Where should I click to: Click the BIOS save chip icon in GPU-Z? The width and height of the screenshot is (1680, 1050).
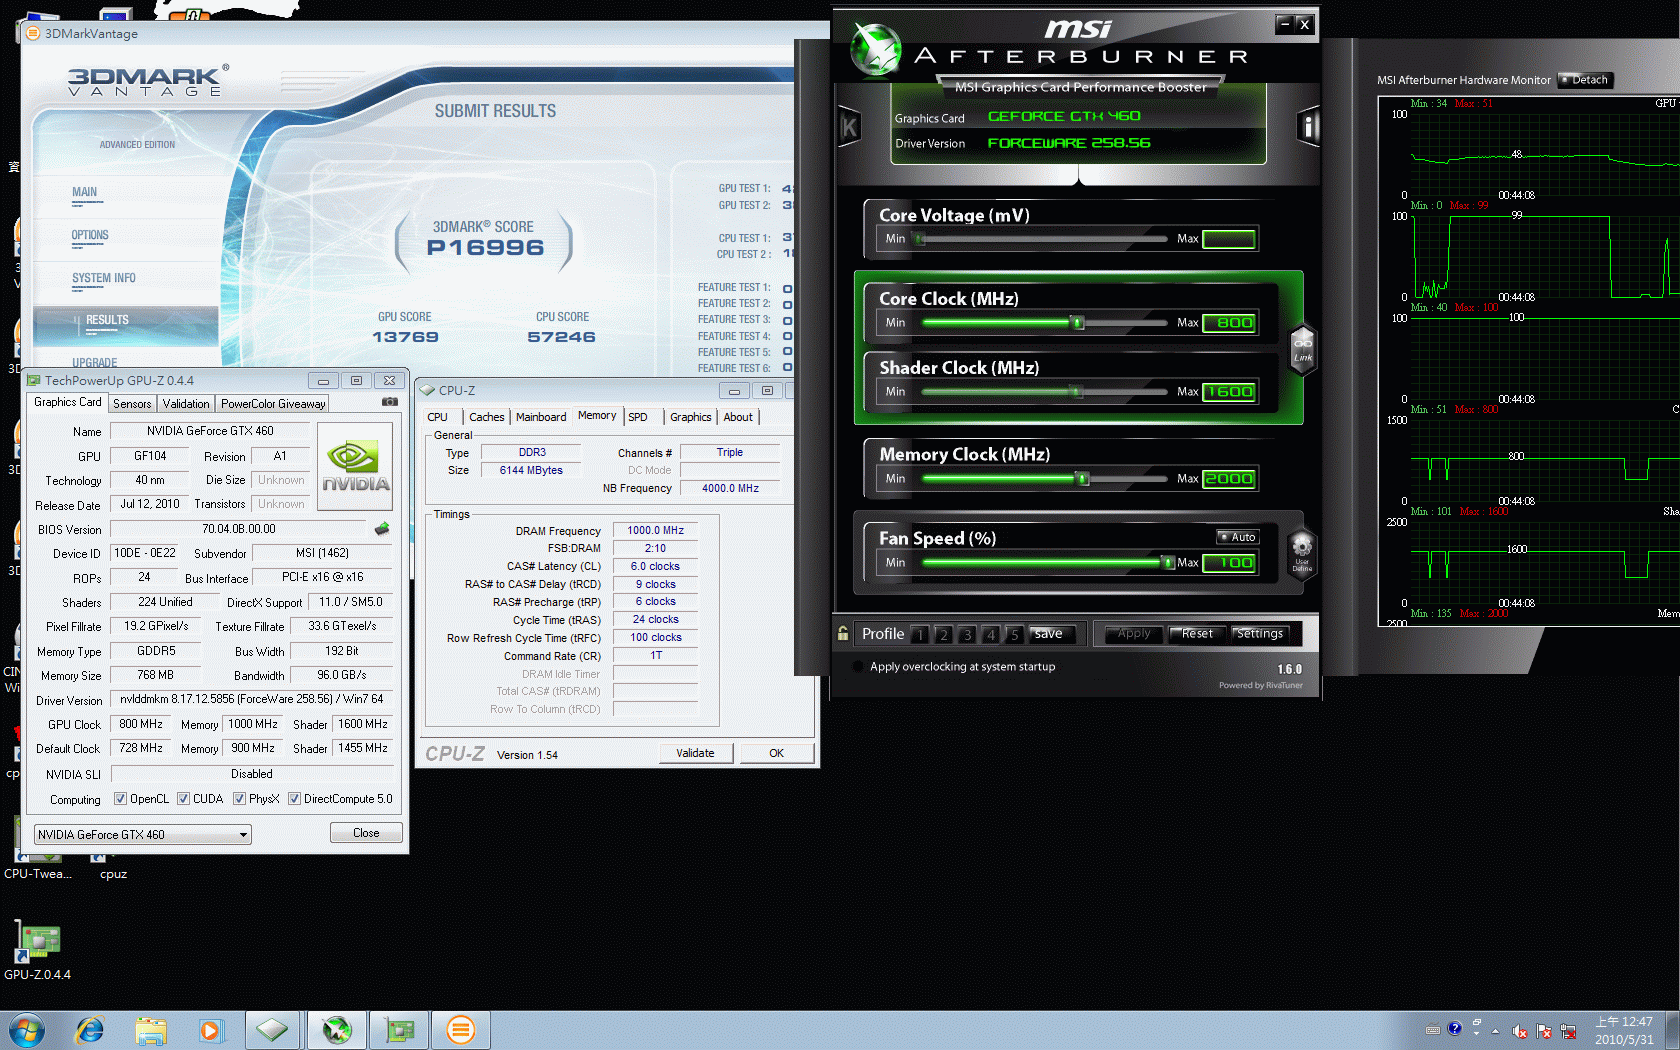coord(382,529)
